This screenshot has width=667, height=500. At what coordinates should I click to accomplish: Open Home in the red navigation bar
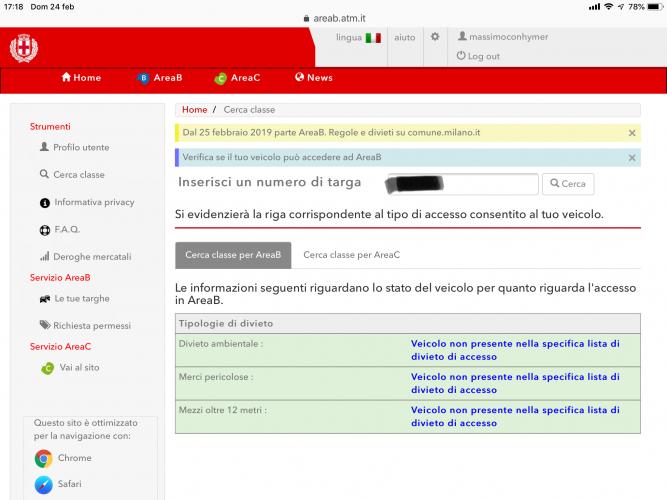[81, 78]
